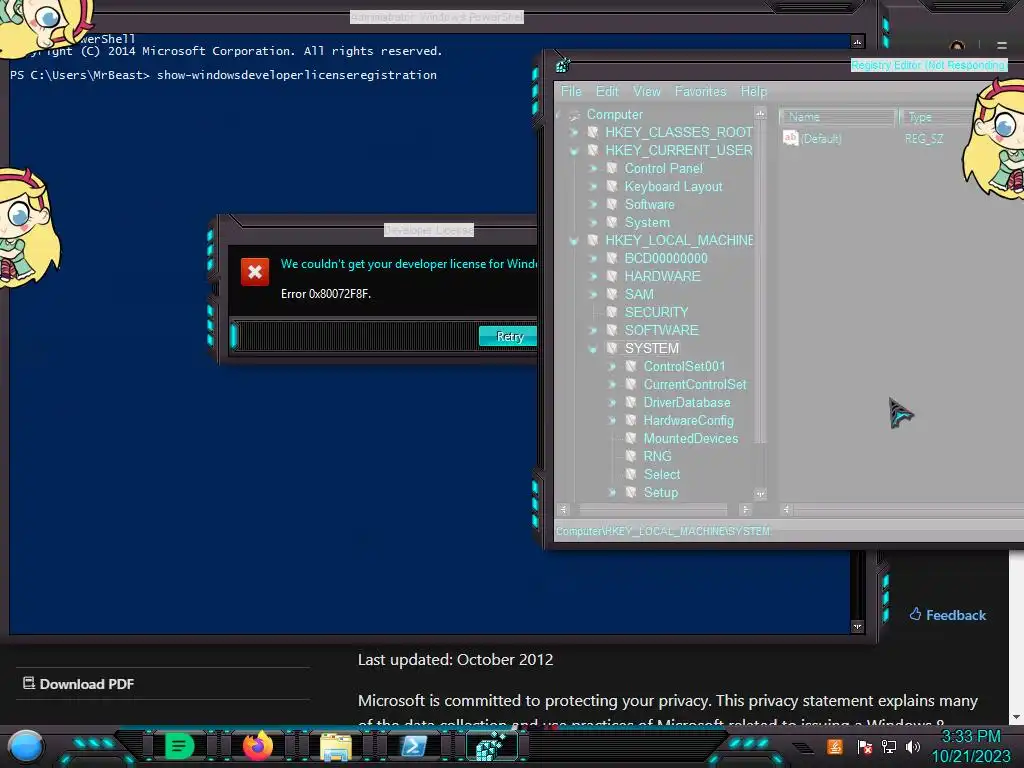Screen dimensions: 1024x768
Task: Open the Favorites menu in Registry Editor
Action: coord(700,91)
